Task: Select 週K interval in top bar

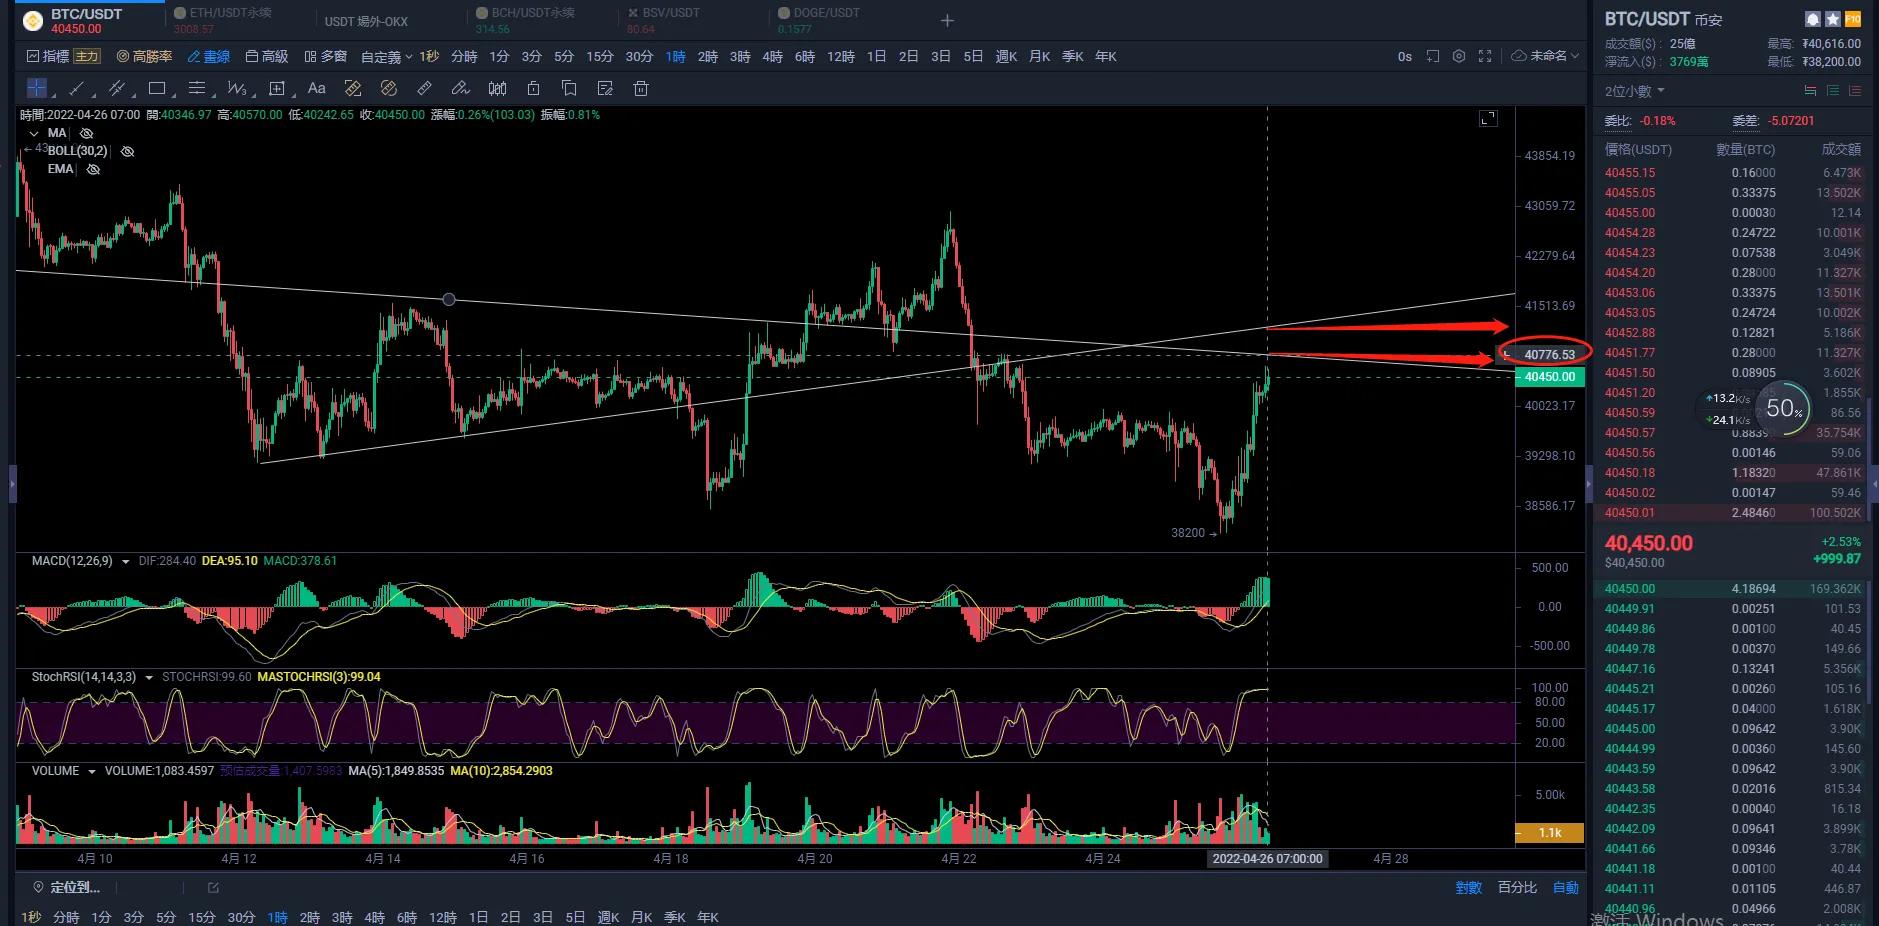Action: click(1006, 56)
